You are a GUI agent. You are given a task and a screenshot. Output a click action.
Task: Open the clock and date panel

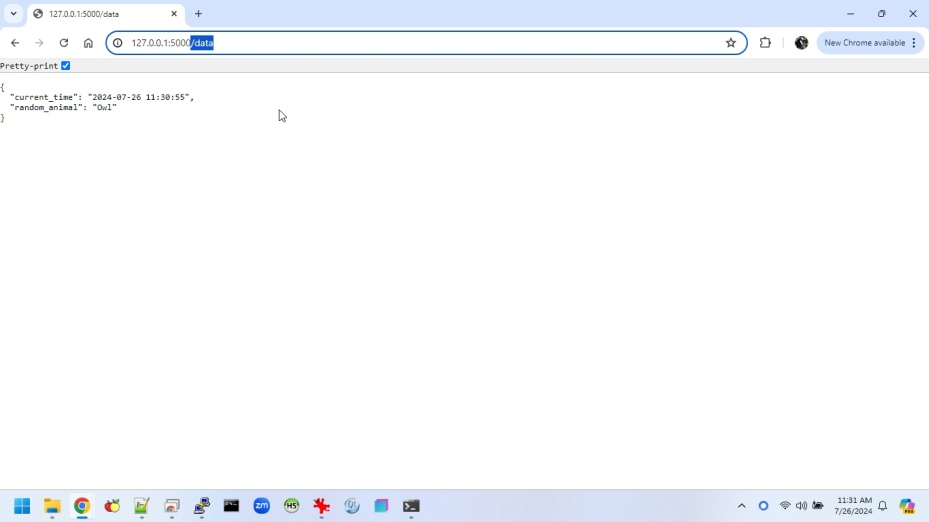coord(854,506)
